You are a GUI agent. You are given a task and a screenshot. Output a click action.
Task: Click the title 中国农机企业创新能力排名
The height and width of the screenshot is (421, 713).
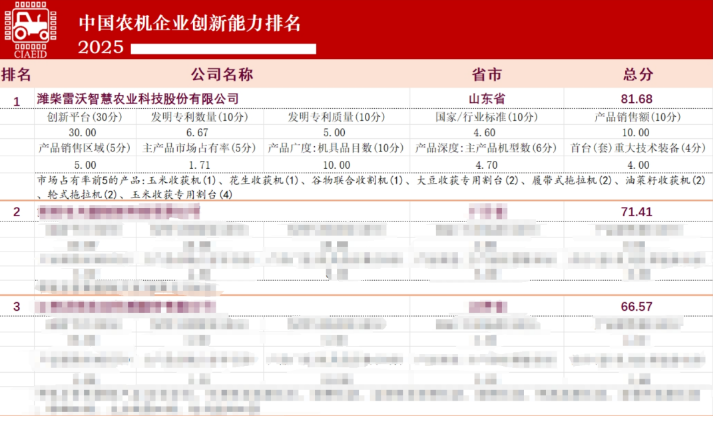click(190, 23)
